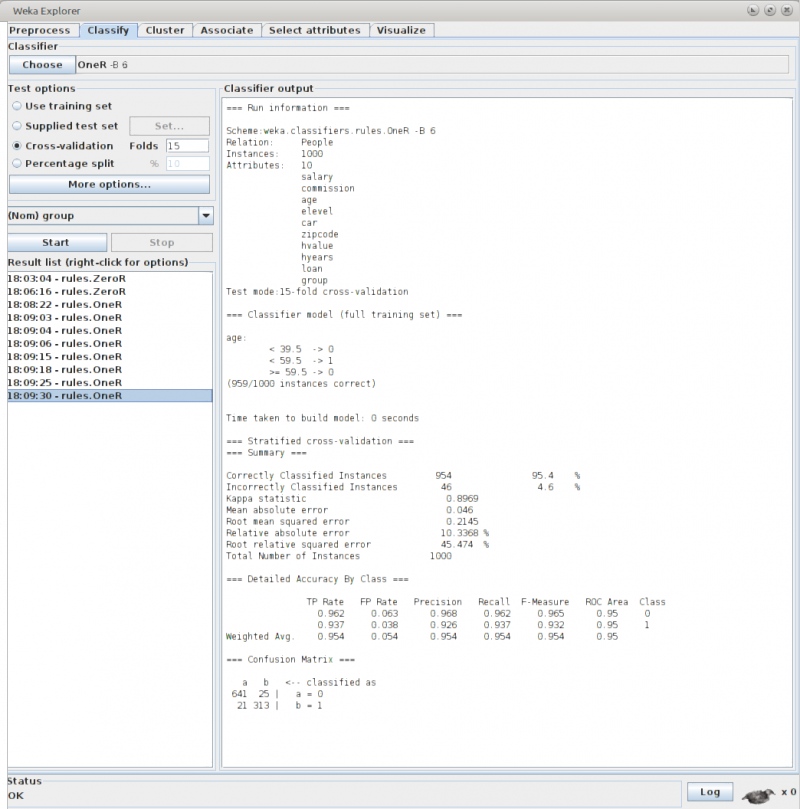Select result 18:06:16 - rules.ZeroR
Screen dimensions: 800x809
point(109,292)
